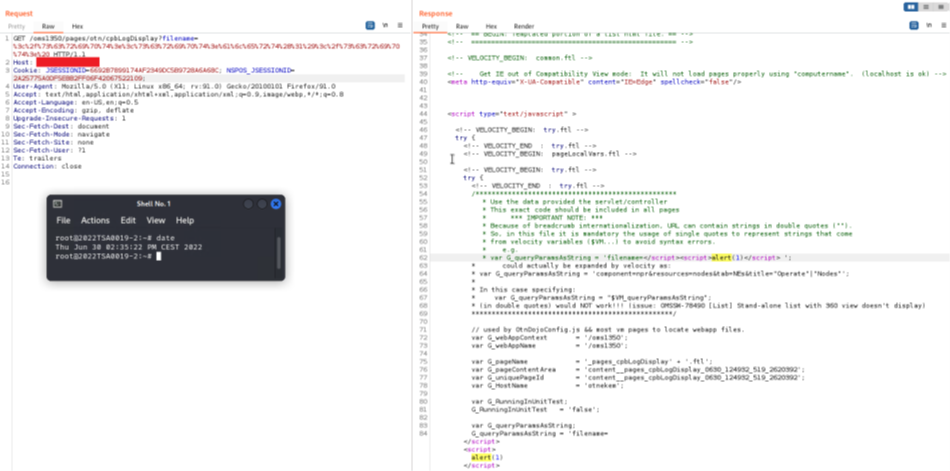The image size is (950, 471).
Task: Click 'Thu Jun 30 02:35:22 PM CEST 2022' output
Action: tap(128, 247)
